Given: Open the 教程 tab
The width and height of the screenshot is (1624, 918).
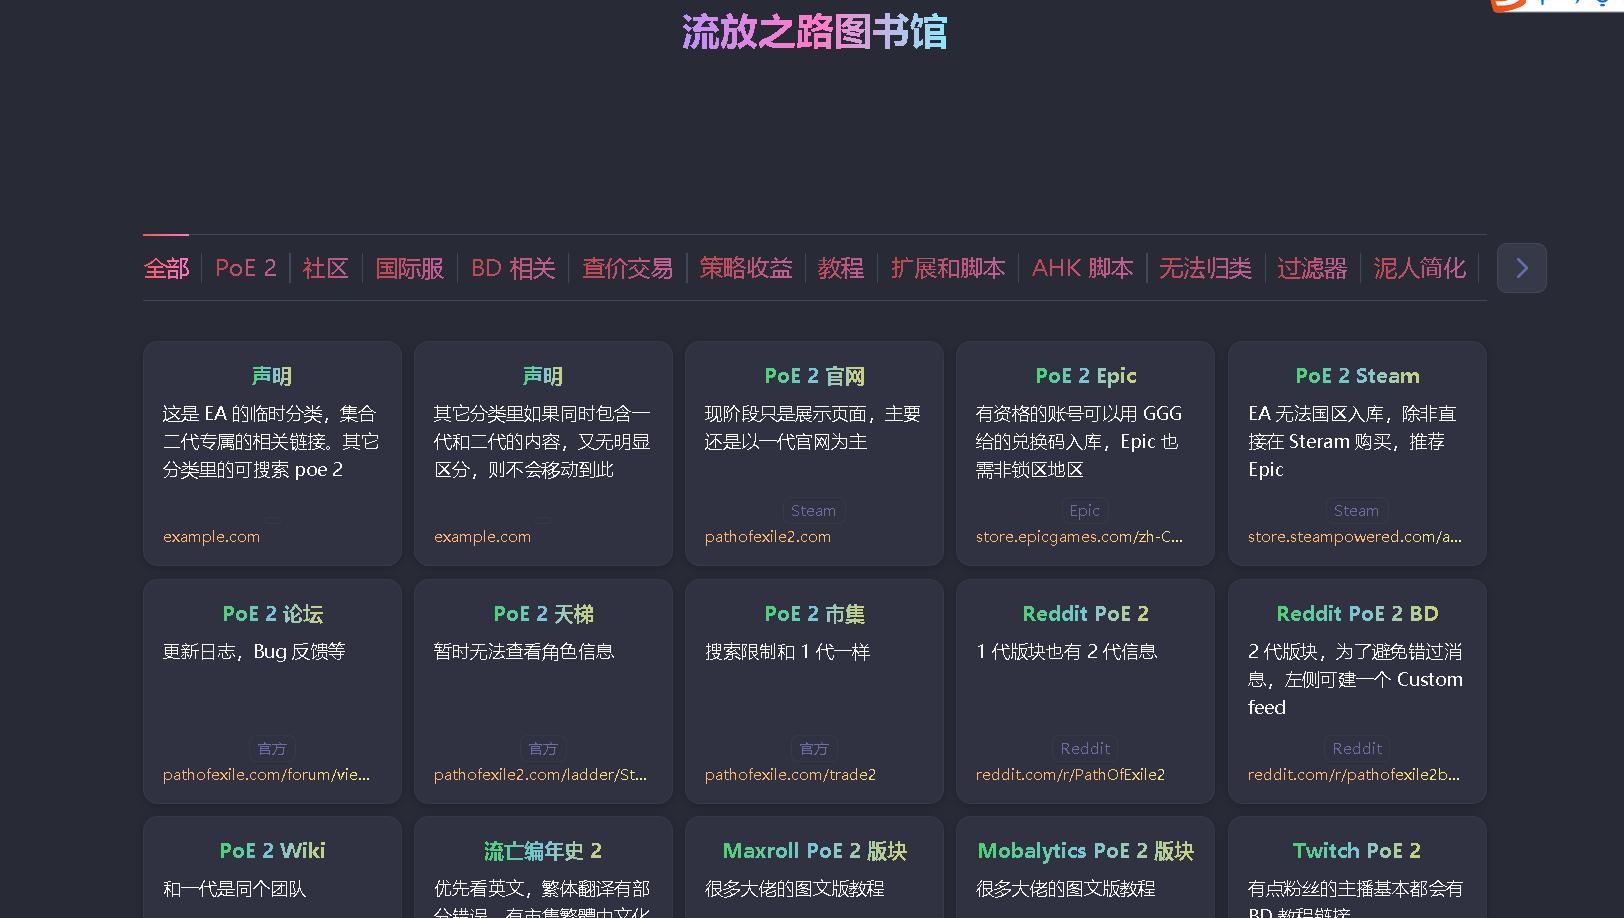Looking at the screenshot, I should [x=841, y=268].
